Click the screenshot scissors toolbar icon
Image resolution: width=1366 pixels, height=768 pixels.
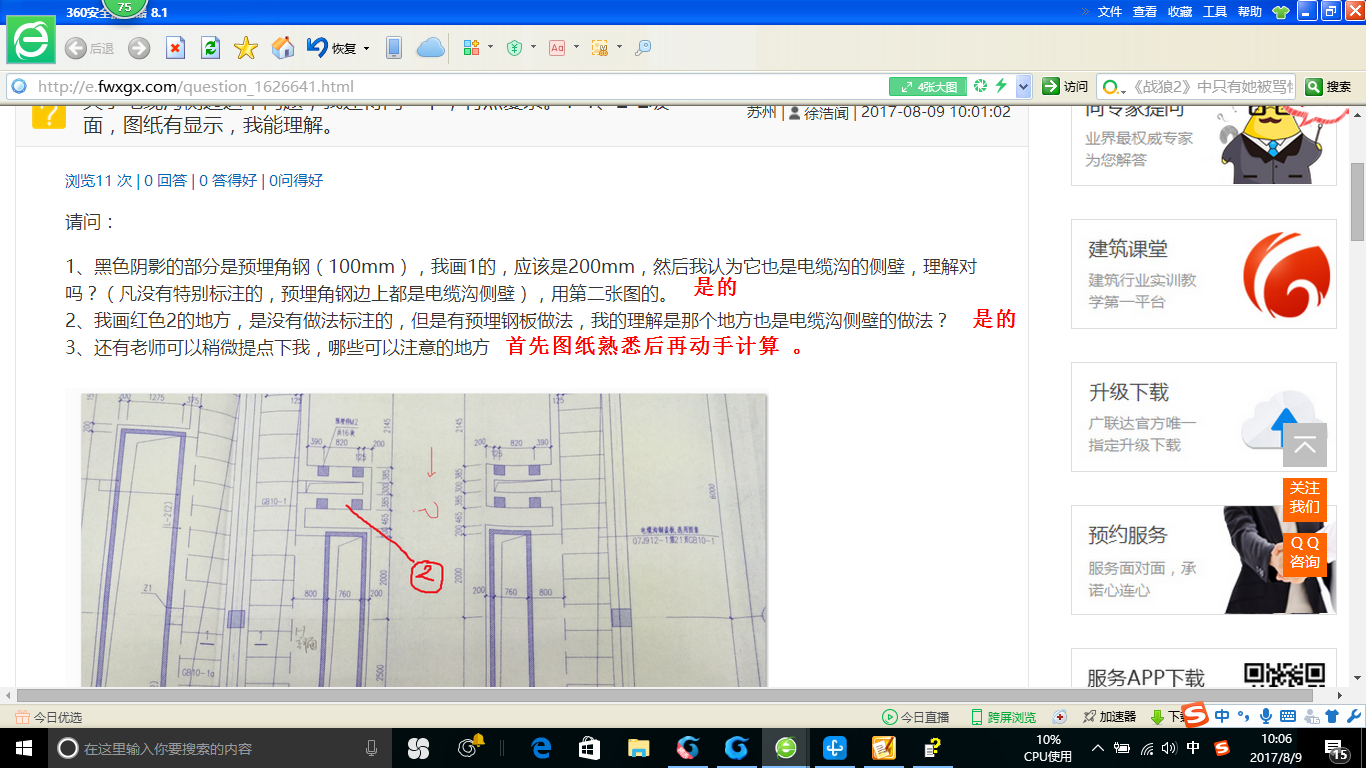coord(600,48)
